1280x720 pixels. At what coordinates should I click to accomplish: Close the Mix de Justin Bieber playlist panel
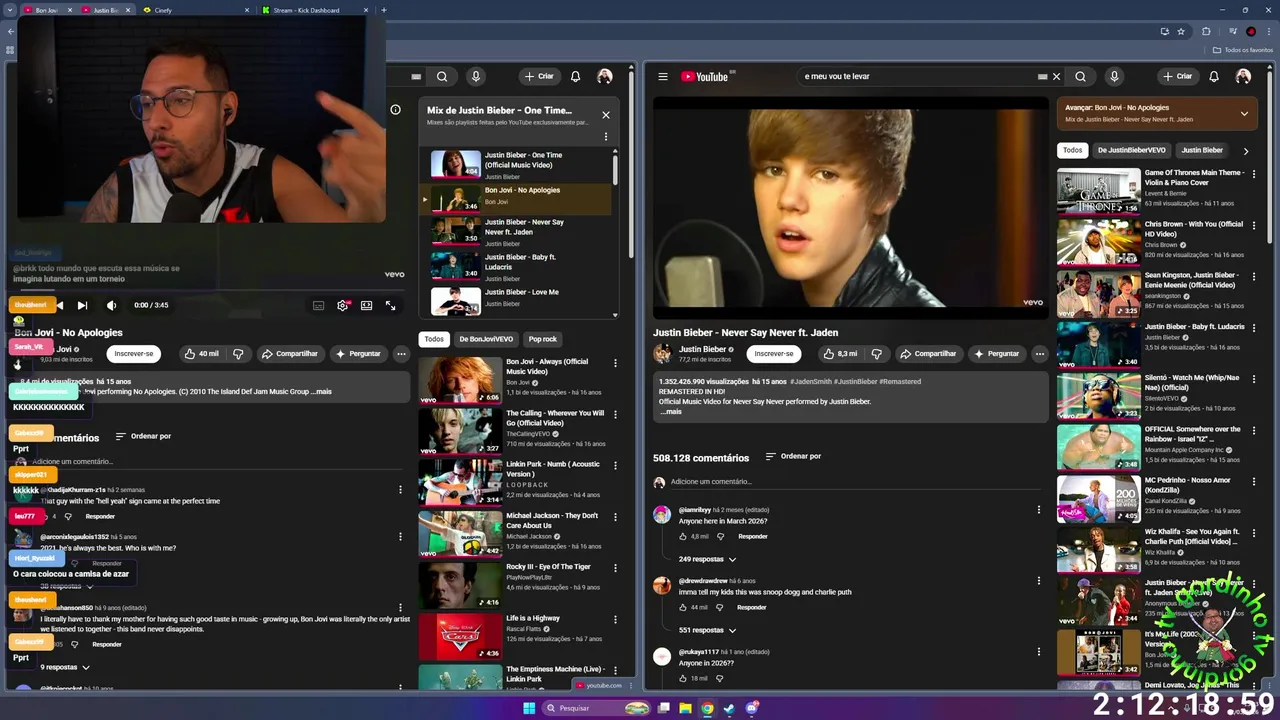coord(605,115)
